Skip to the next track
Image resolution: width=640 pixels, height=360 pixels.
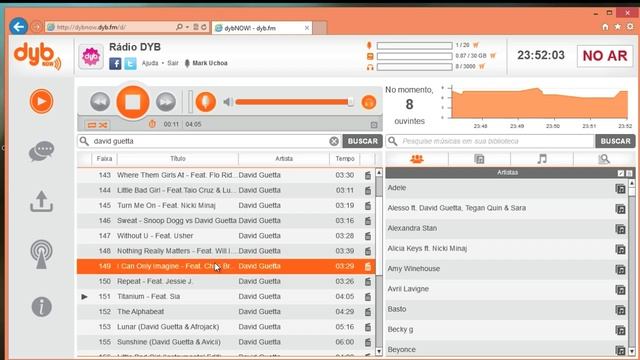166,102
